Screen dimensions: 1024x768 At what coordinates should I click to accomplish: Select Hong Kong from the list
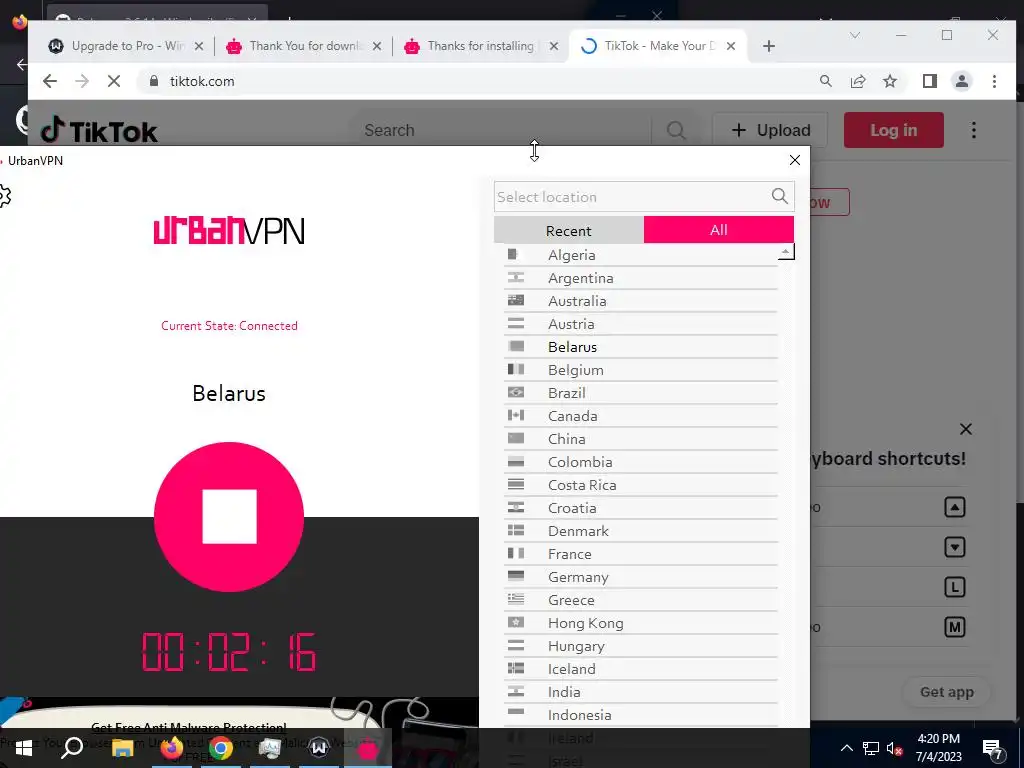click(641, 623)
